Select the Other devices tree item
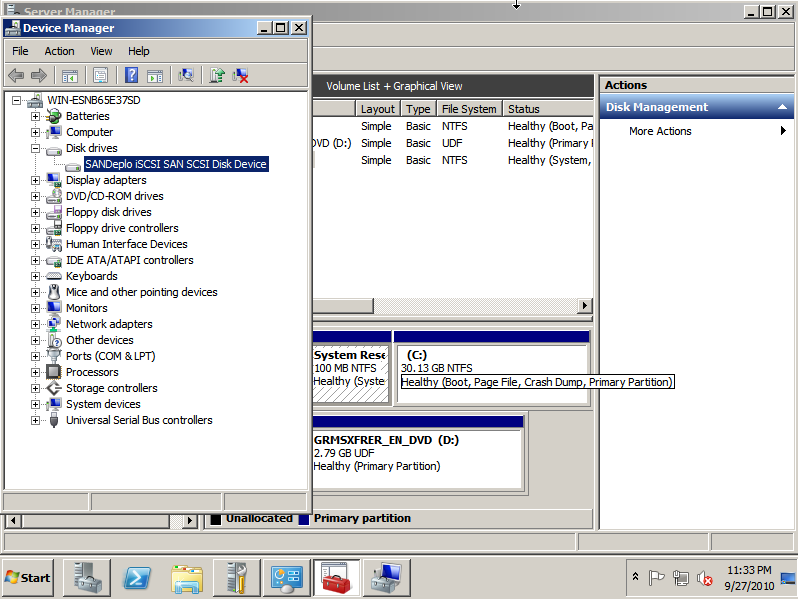The image size is (798, 599). click(x=100, y=340)
